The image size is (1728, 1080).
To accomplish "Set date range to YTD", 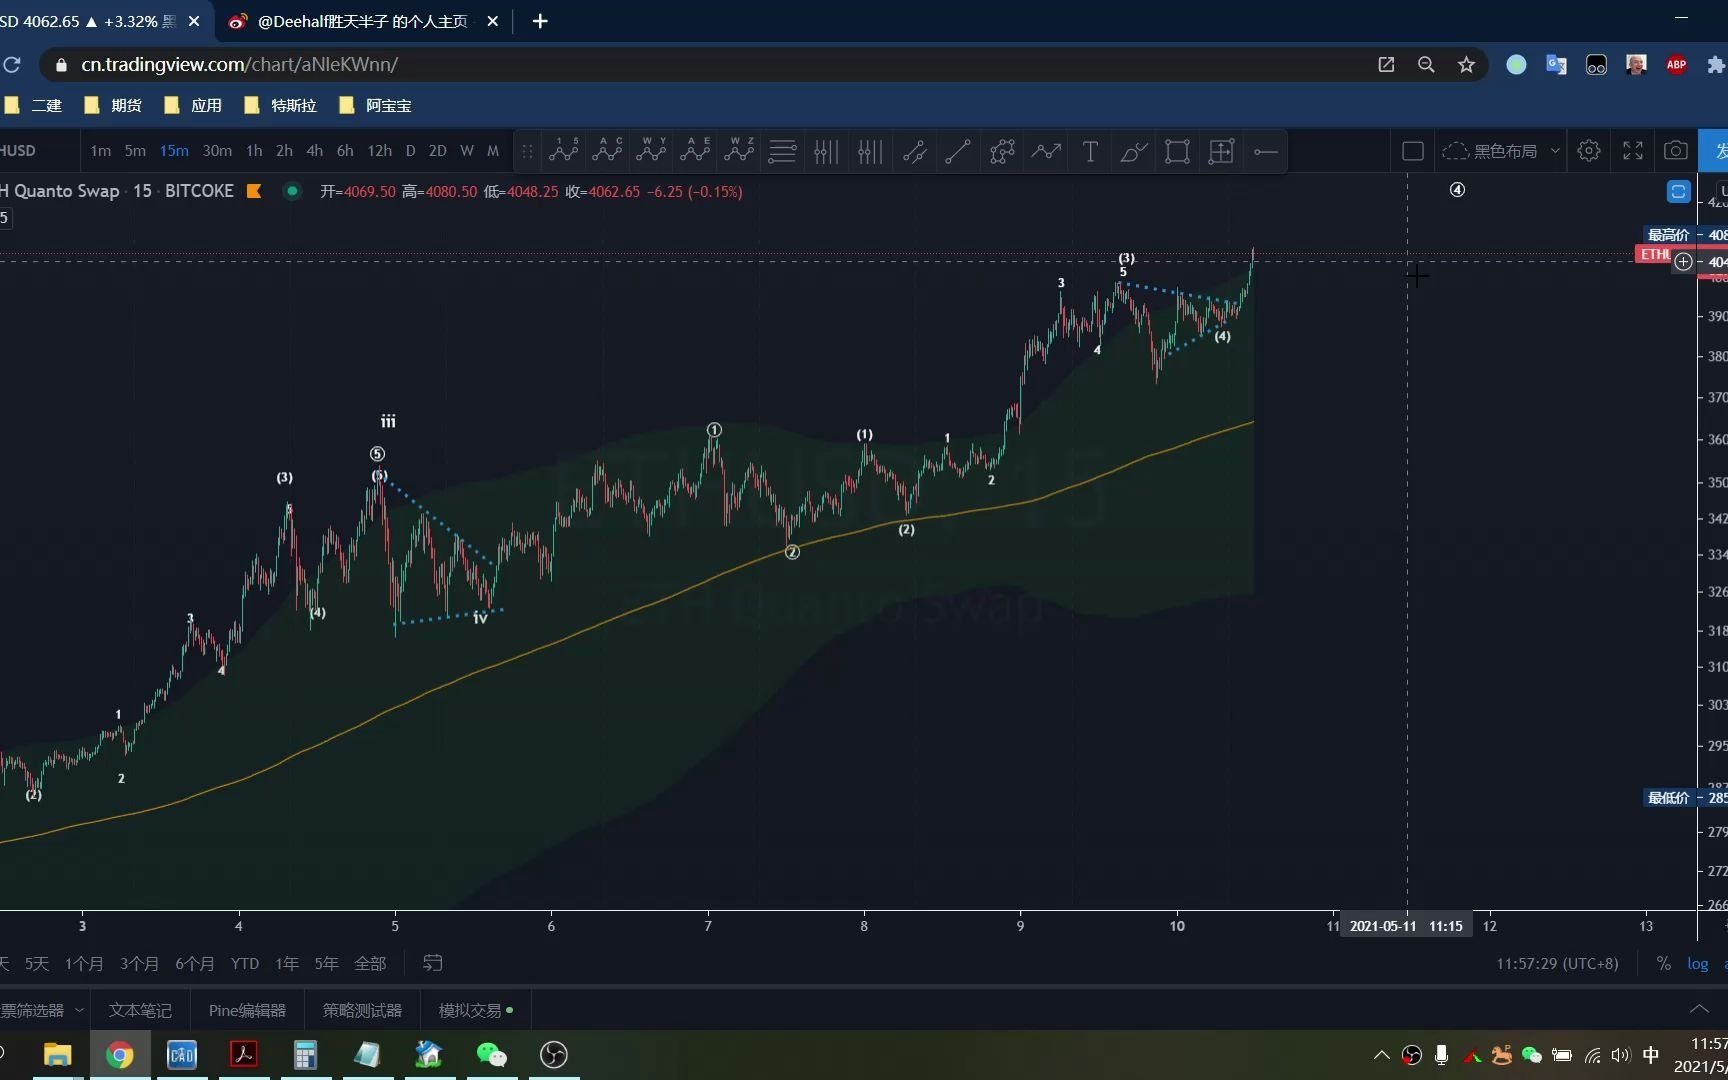I will point(245,963).
